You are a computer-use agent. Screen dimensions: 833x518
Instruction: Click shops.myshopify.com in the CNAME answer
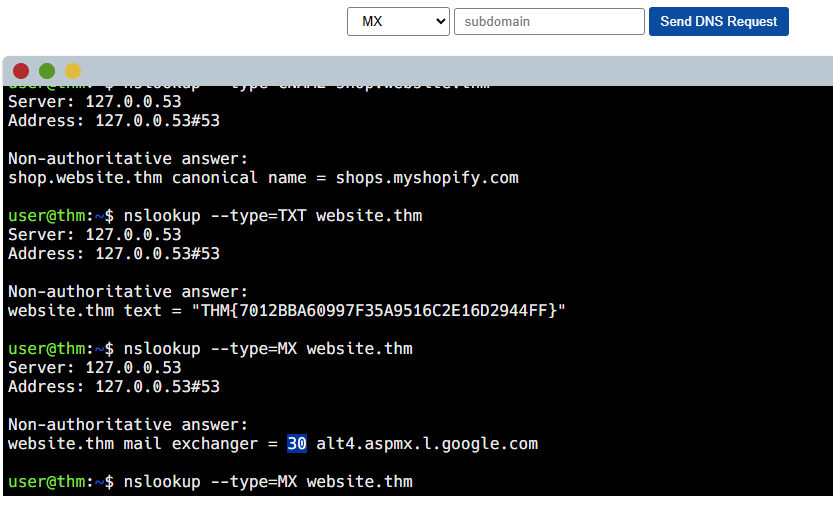coord(427,178)
